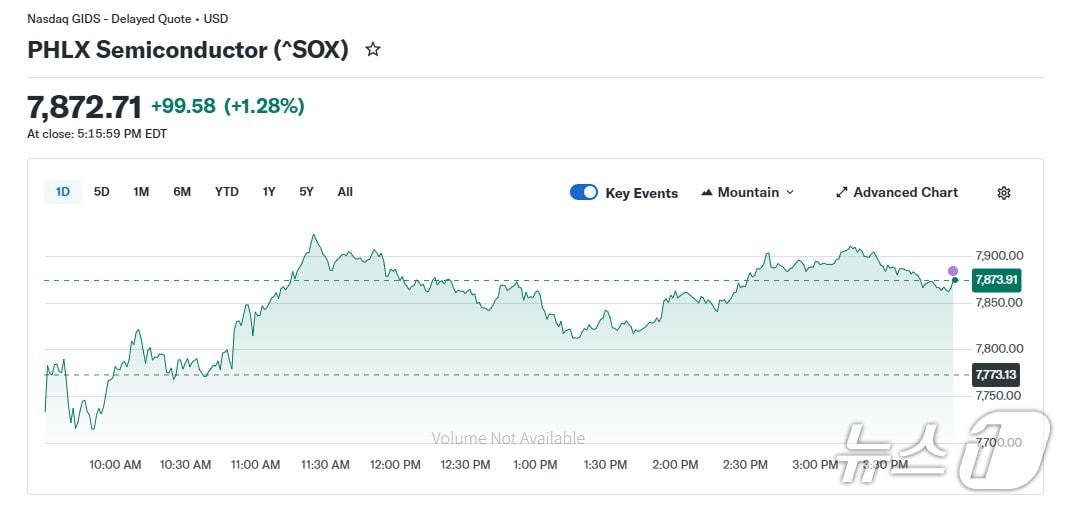Switch to the 5Y time range
The width and height of the screenshot is (1067, 506).
(306, 192)
